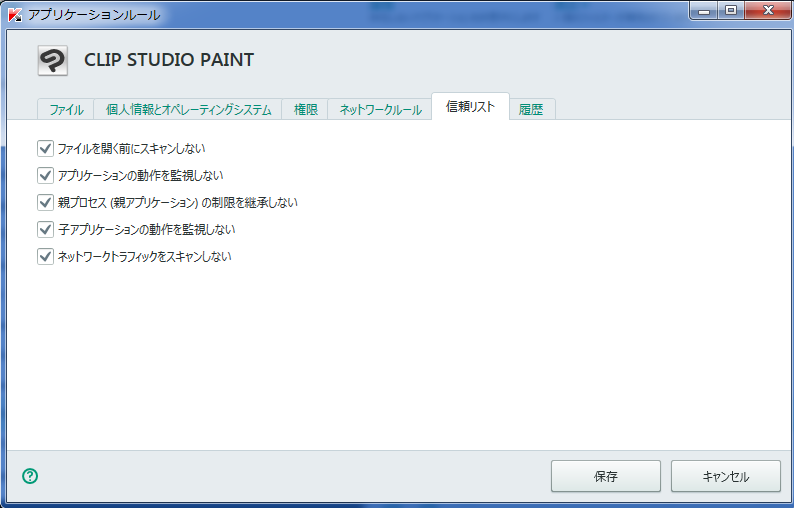This screenshot has width=794, height=508.
Task: Click the 保存 button
Action: click(606, 476)
